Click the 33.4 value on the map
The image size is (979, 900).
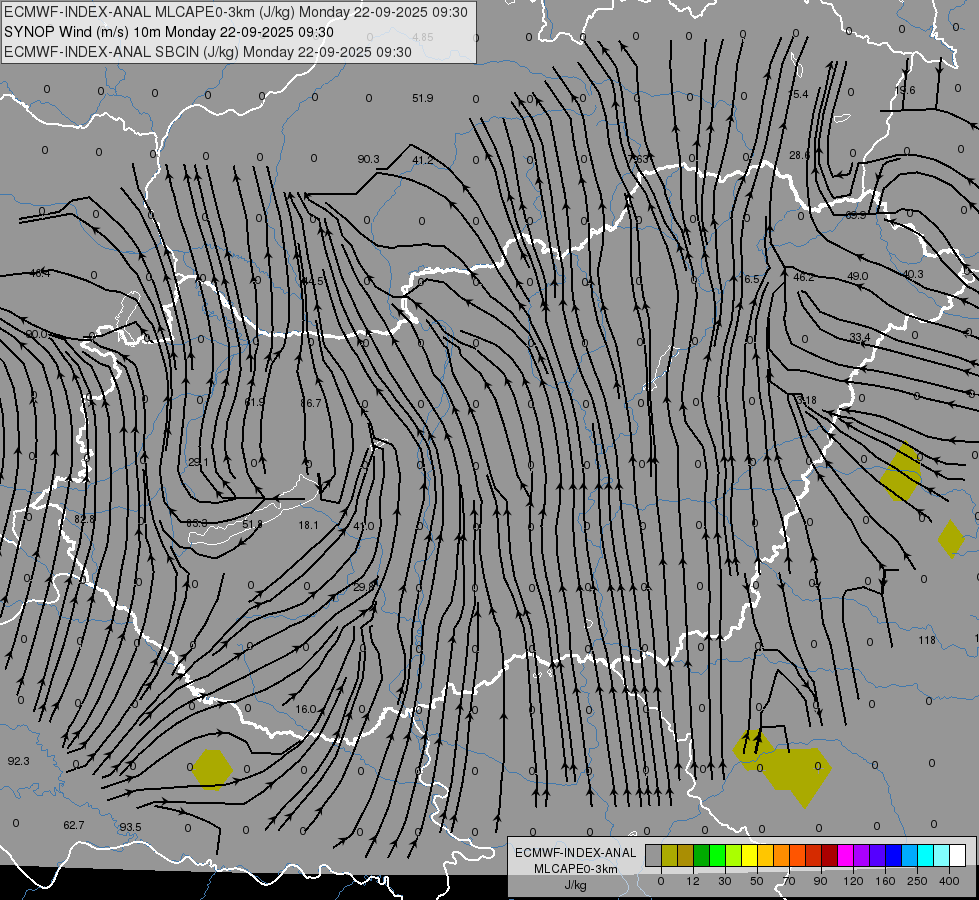(x=860, y=337)
